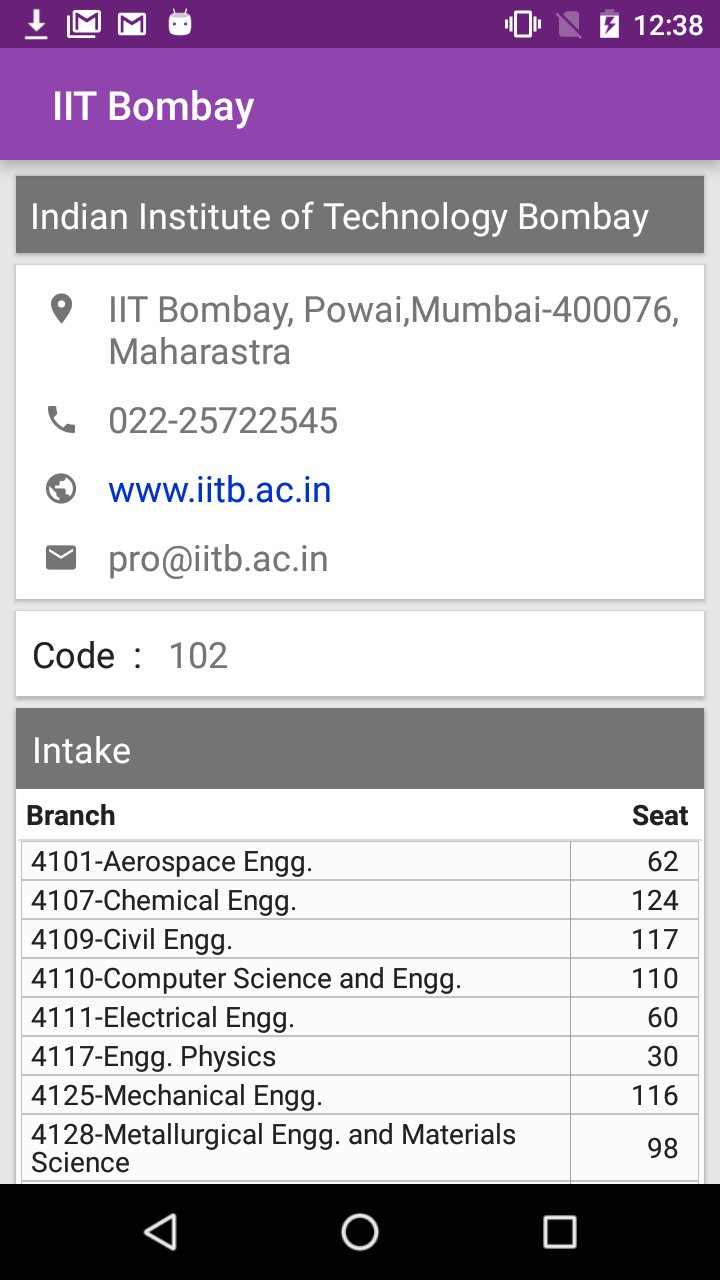720x1280 pixels.
Task: Tap the location pin icon
Action: coord(61,309)
